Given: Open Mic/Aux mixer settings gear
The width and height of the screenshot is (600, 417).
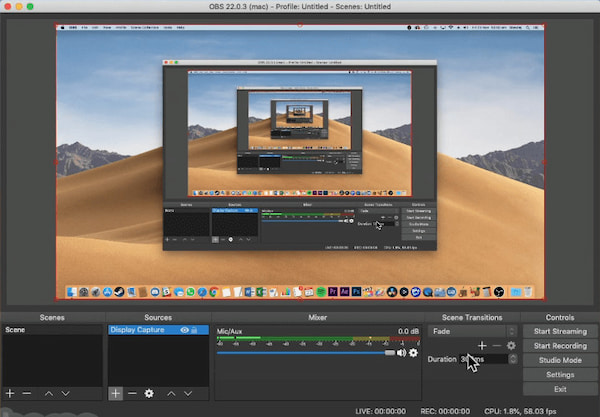Looking at the screenshot, I should coord(413,352).
